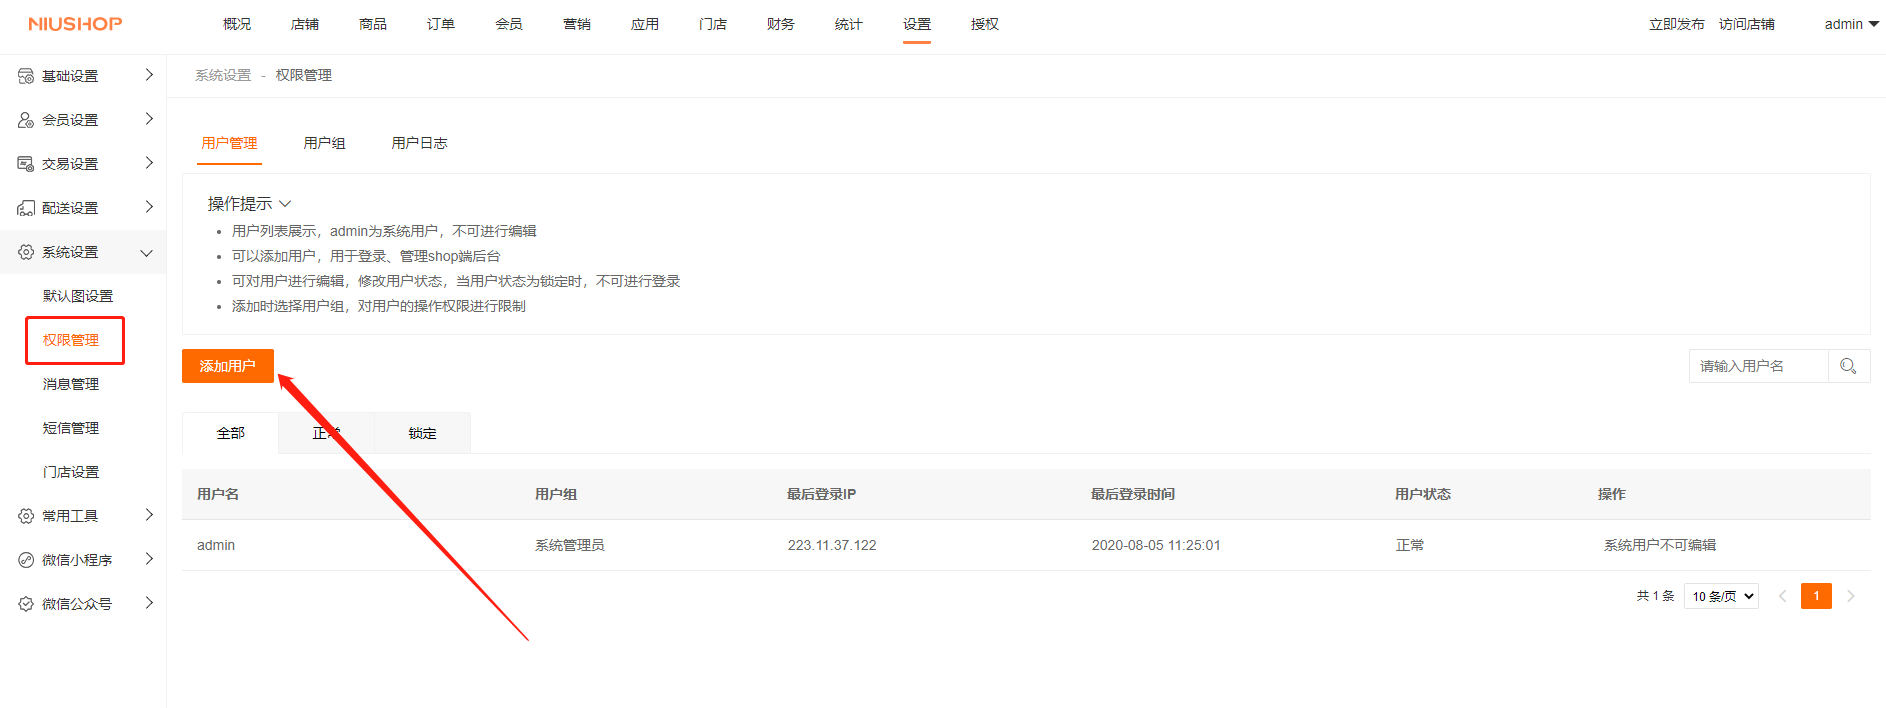Click the 微信小程序 sidebar icon

point(26,560)
